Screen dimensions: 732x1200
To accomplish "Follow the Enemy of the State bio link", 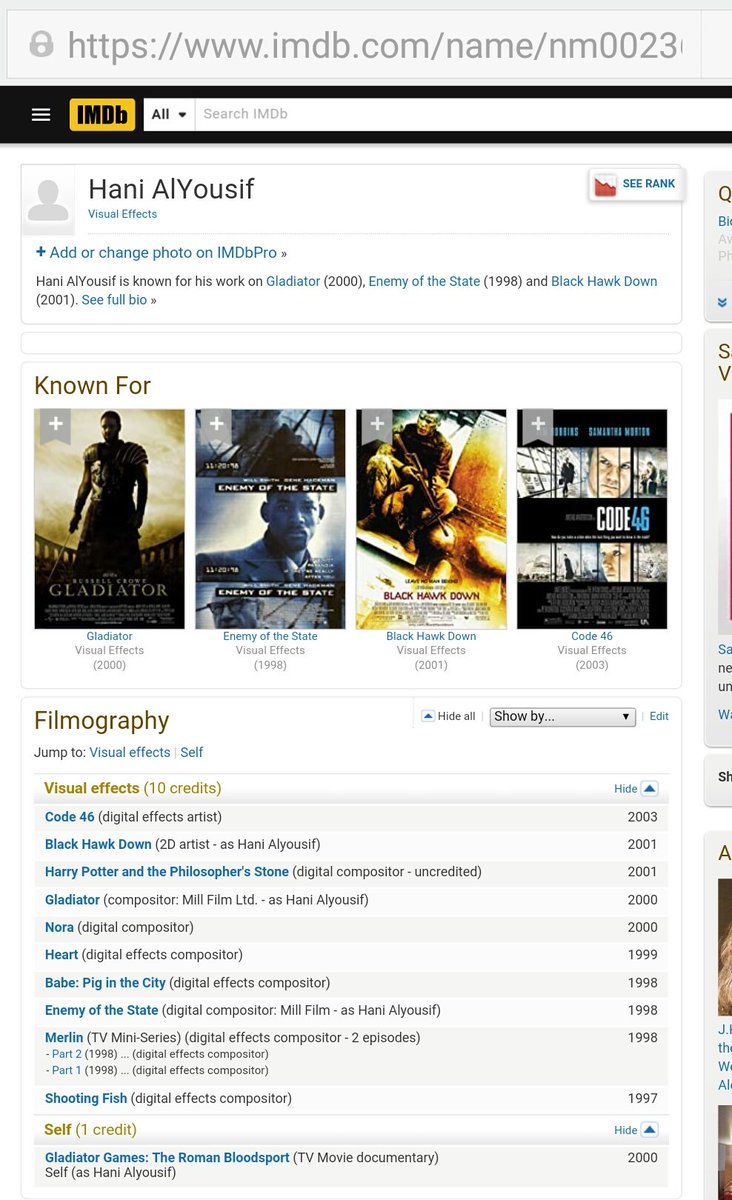I will pyautogui.click(x=424, y=282).
